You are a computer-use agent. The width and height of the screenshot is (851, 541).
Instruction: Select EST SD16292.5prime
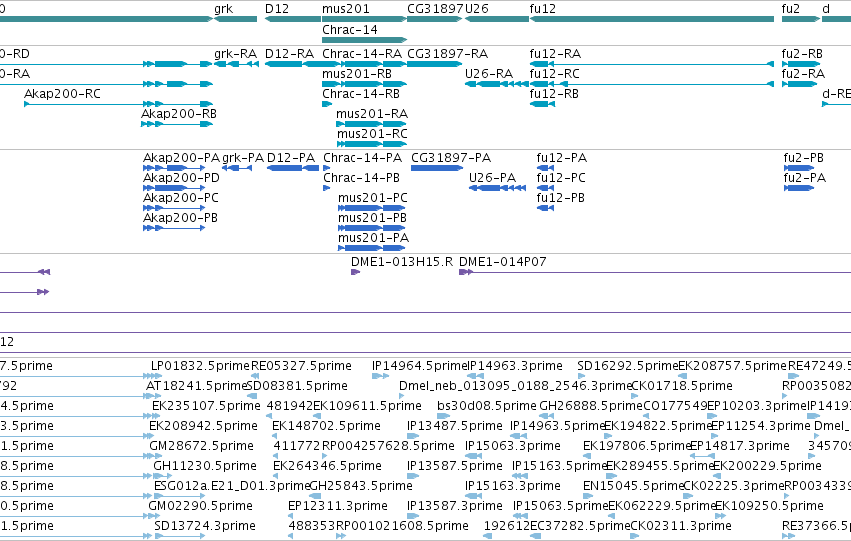628,366
